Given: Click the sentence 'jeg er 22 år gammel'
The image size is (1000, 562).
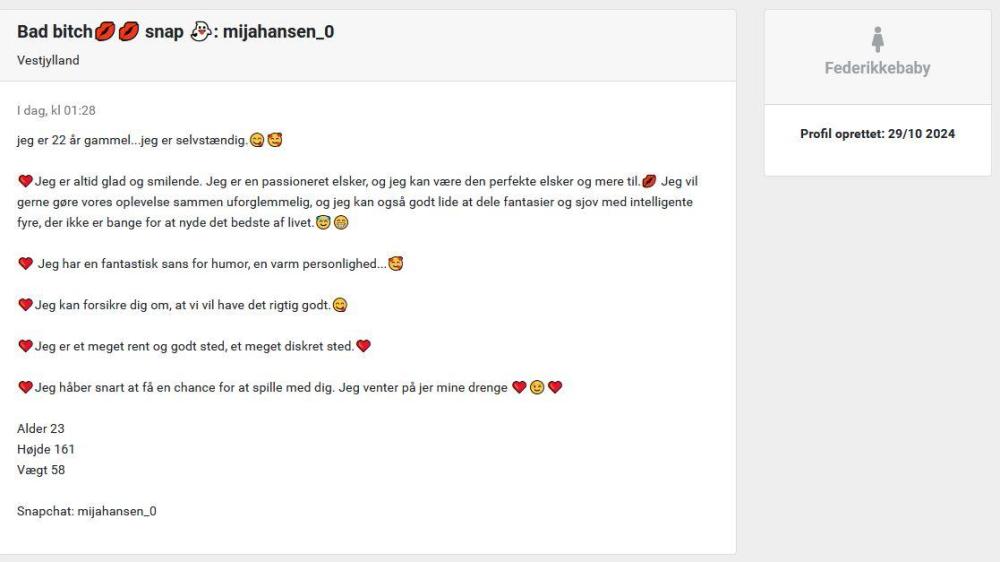Looking at the screenshot, I should pyautogui.click(x=74, y=140).
